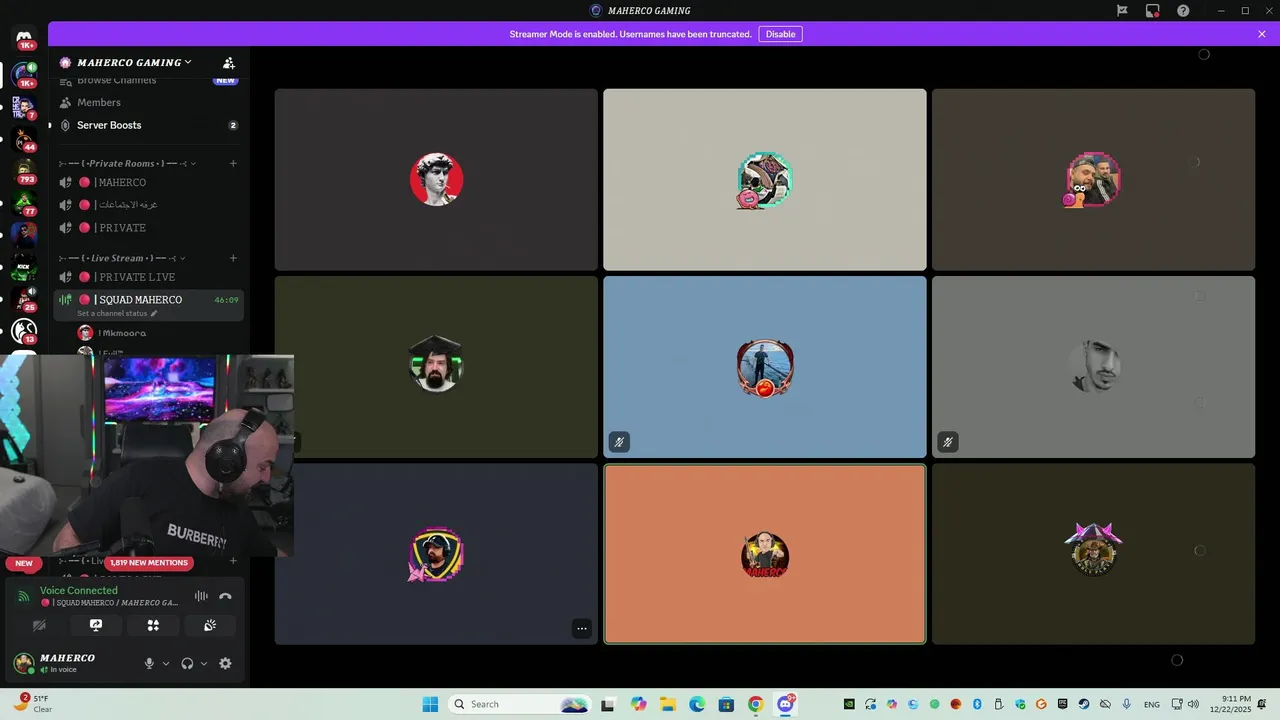Join the | PRIVATE LIVE voice channel

pos(148,277)
